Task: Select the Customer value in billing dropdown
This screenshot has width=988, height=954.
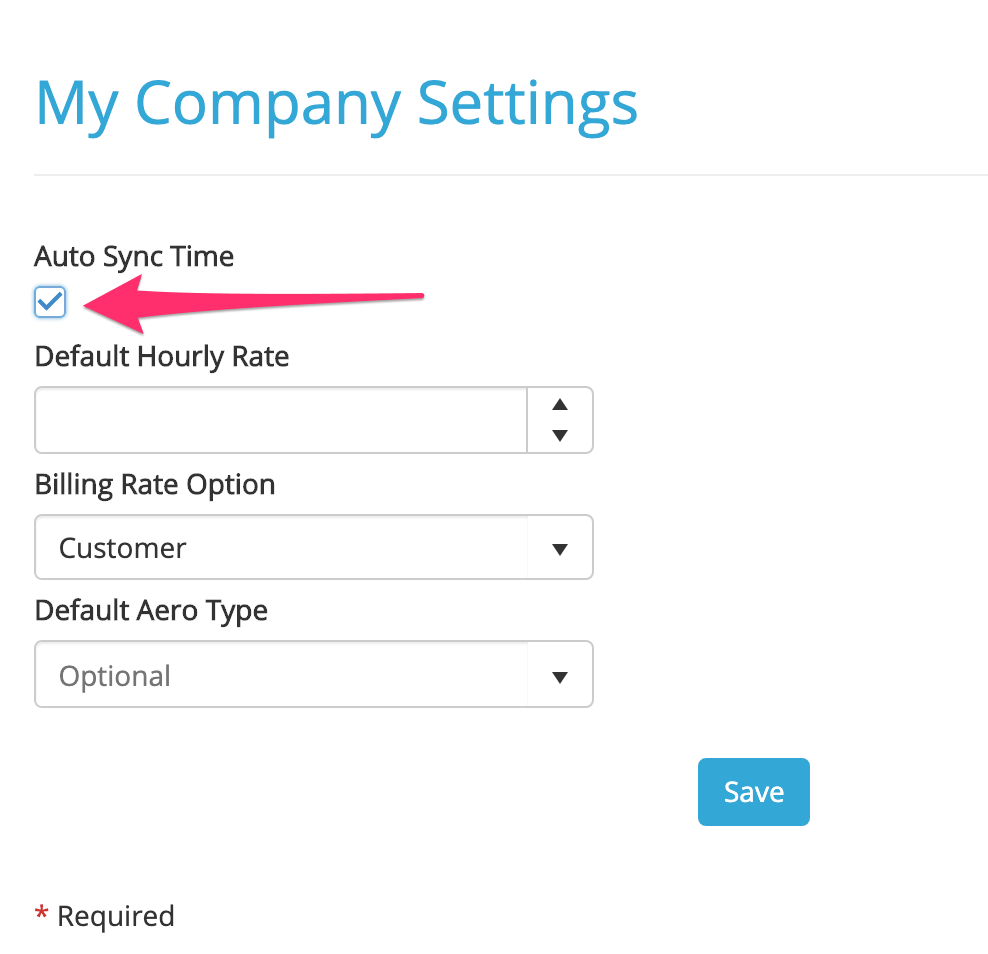Action: click(122, 547)
